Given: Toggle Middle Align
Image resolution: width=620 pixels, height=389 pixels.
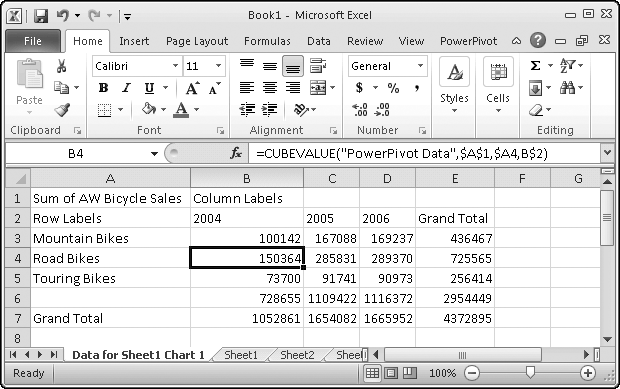Looking at the screenshot, I should pos(270,66).
